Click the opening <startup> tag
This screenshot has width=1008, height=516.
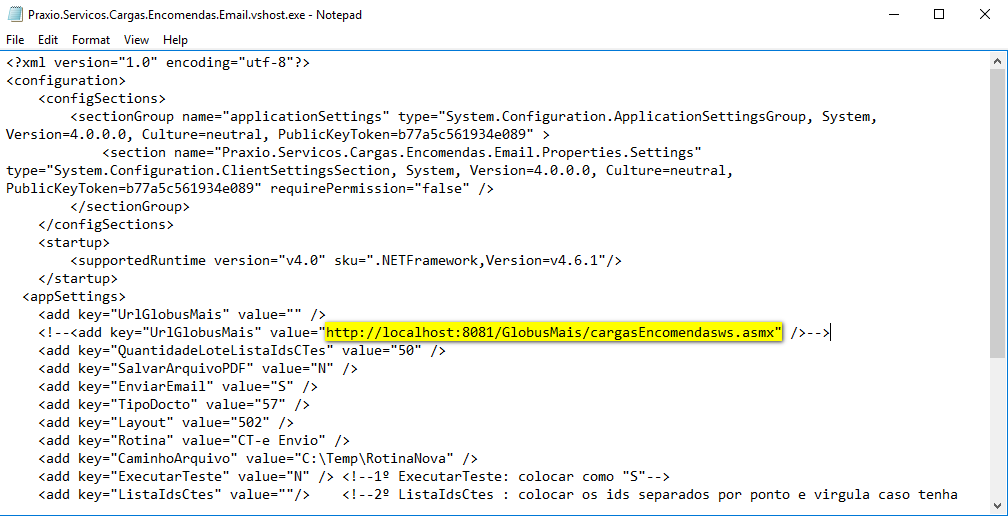74,243
